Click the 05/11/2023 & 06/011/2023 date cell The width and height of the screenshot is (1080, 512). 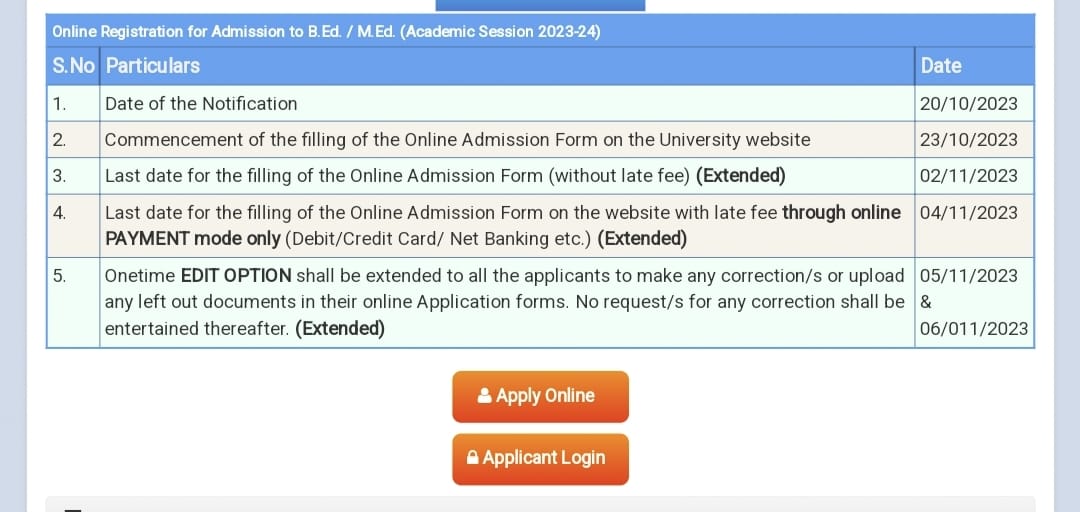(975, 303)
